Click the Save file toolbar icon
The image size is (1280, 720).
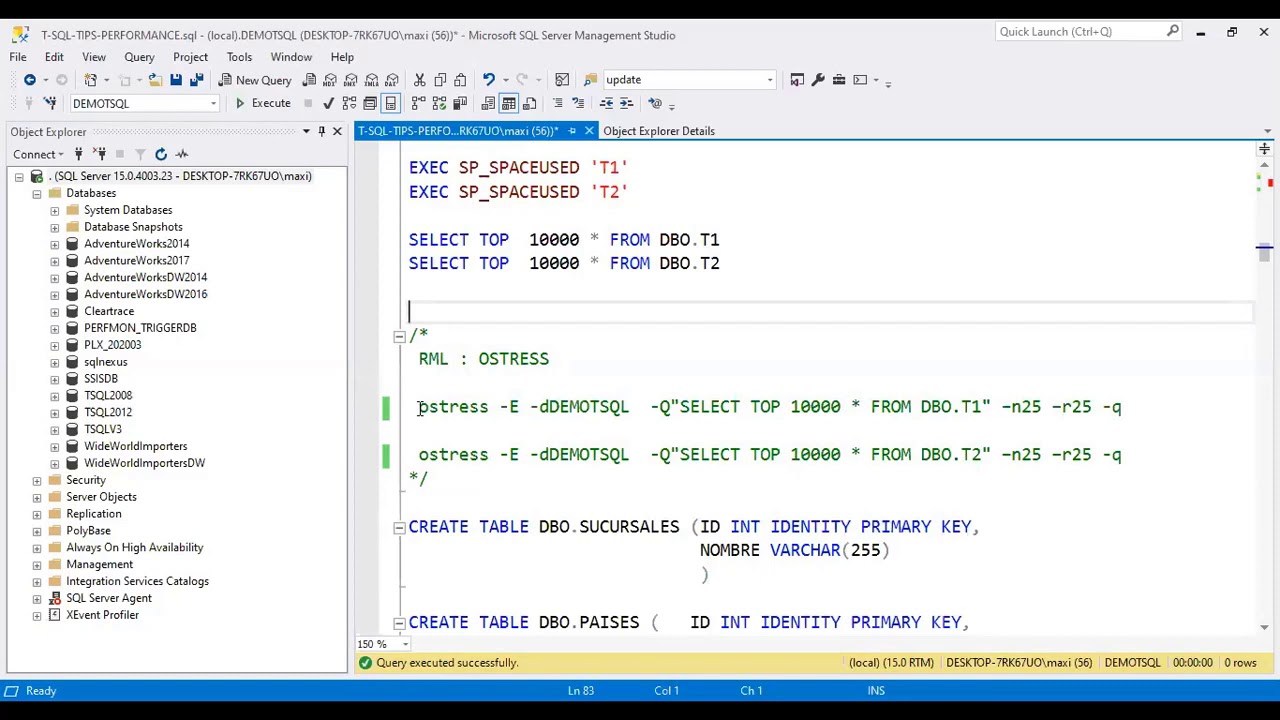[176, 79]
